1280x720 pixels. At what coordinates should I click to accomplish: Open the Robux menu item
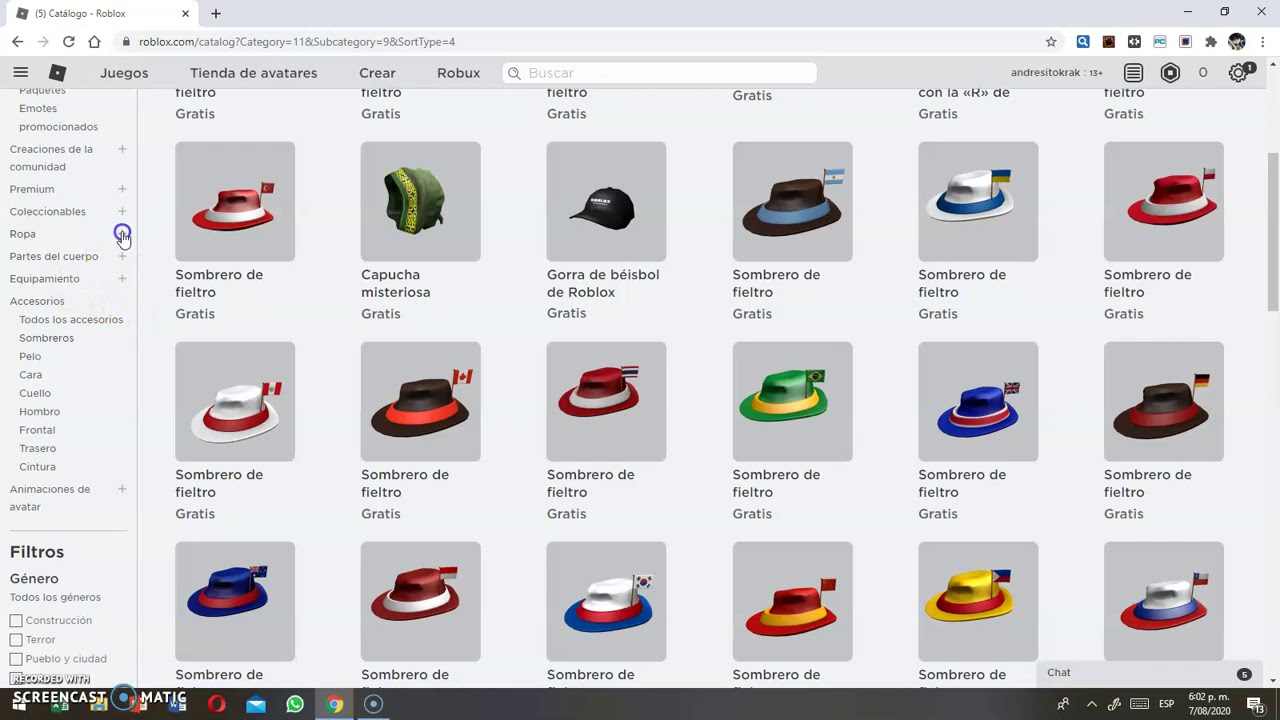tap(458, 73)
